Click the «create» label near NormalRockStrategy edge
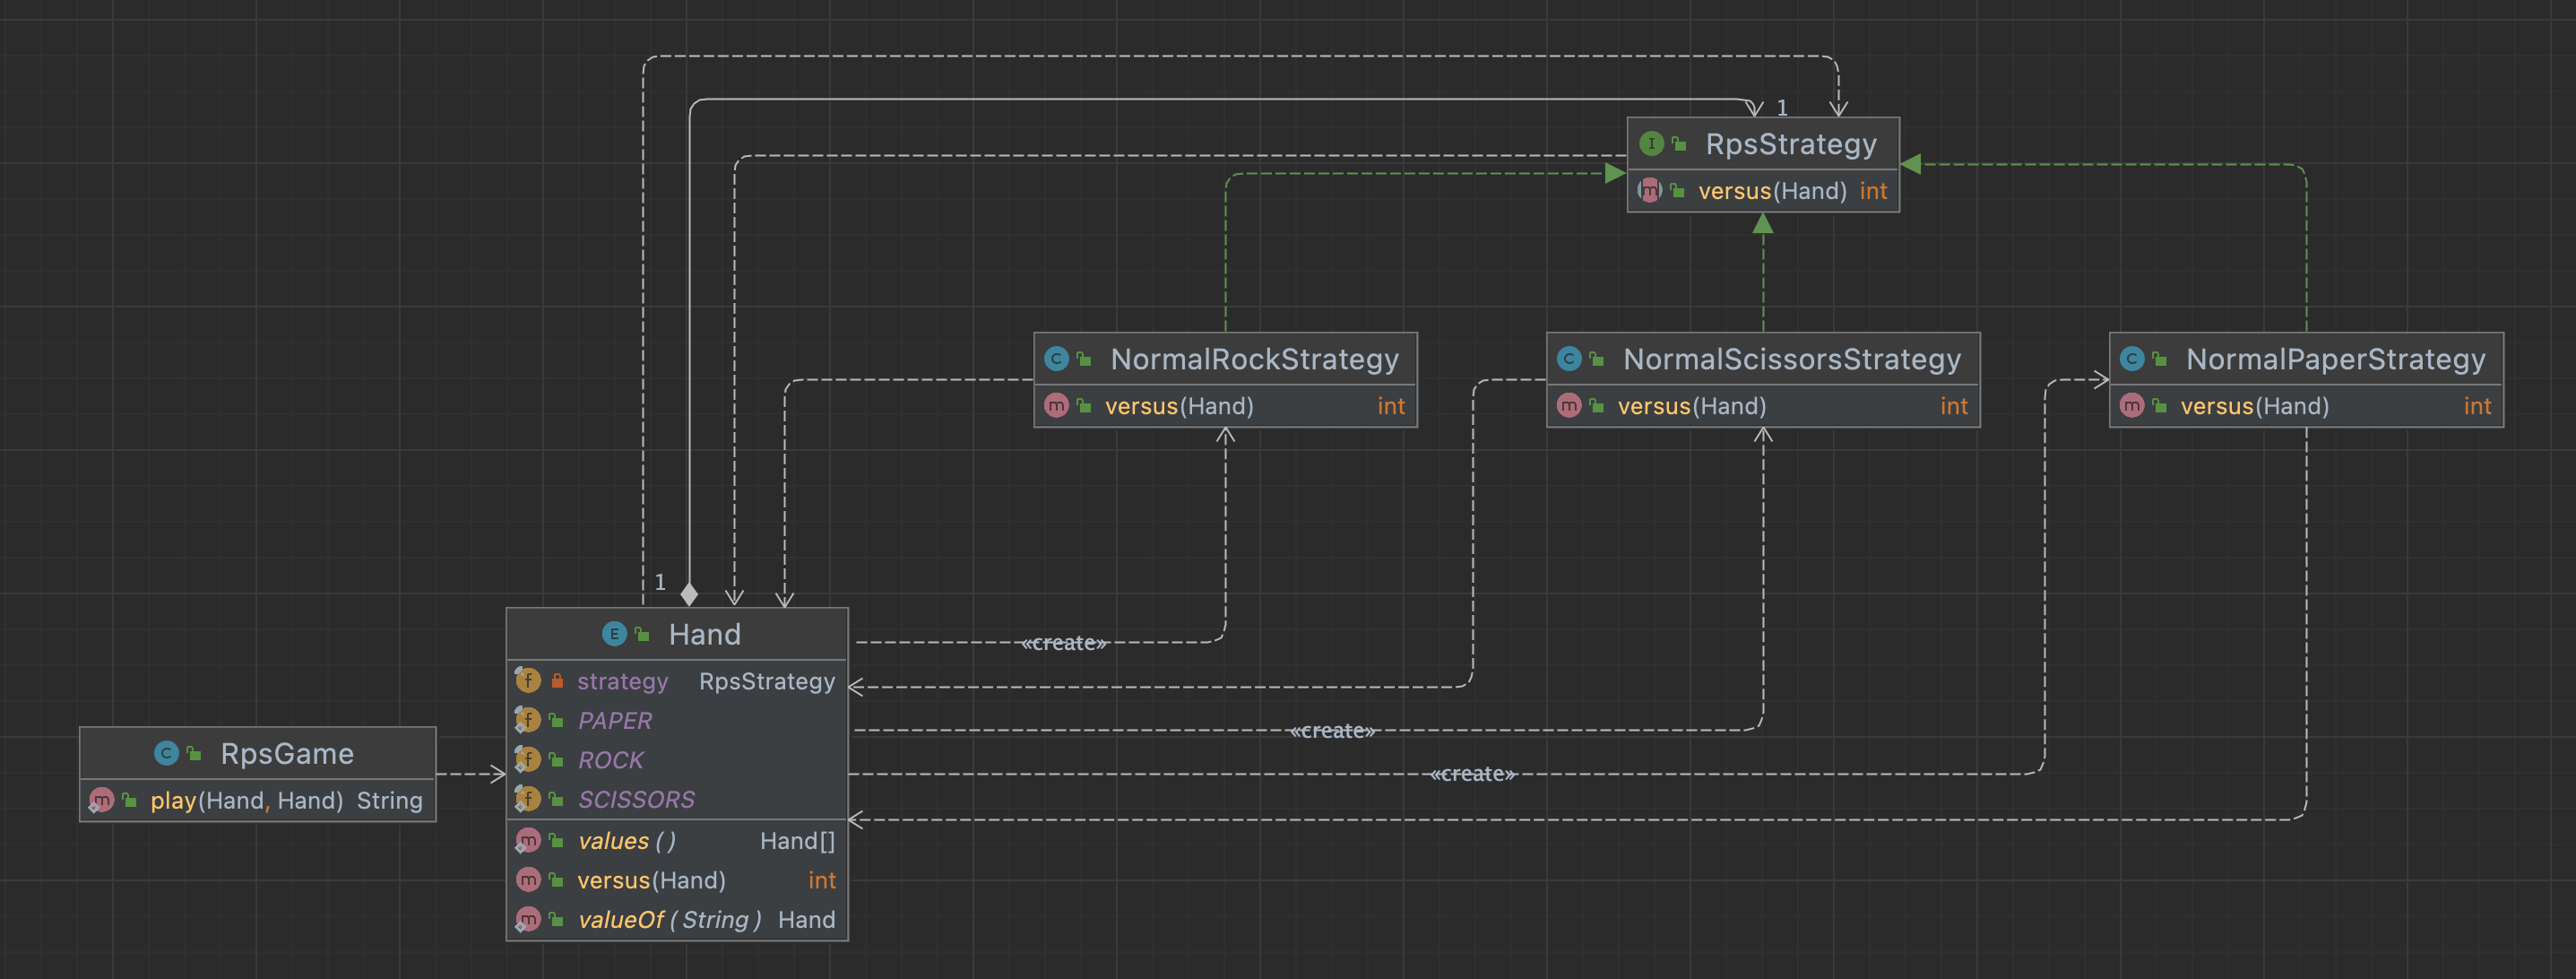This screenshot has width=2576, height=979. coord(1064,643)
